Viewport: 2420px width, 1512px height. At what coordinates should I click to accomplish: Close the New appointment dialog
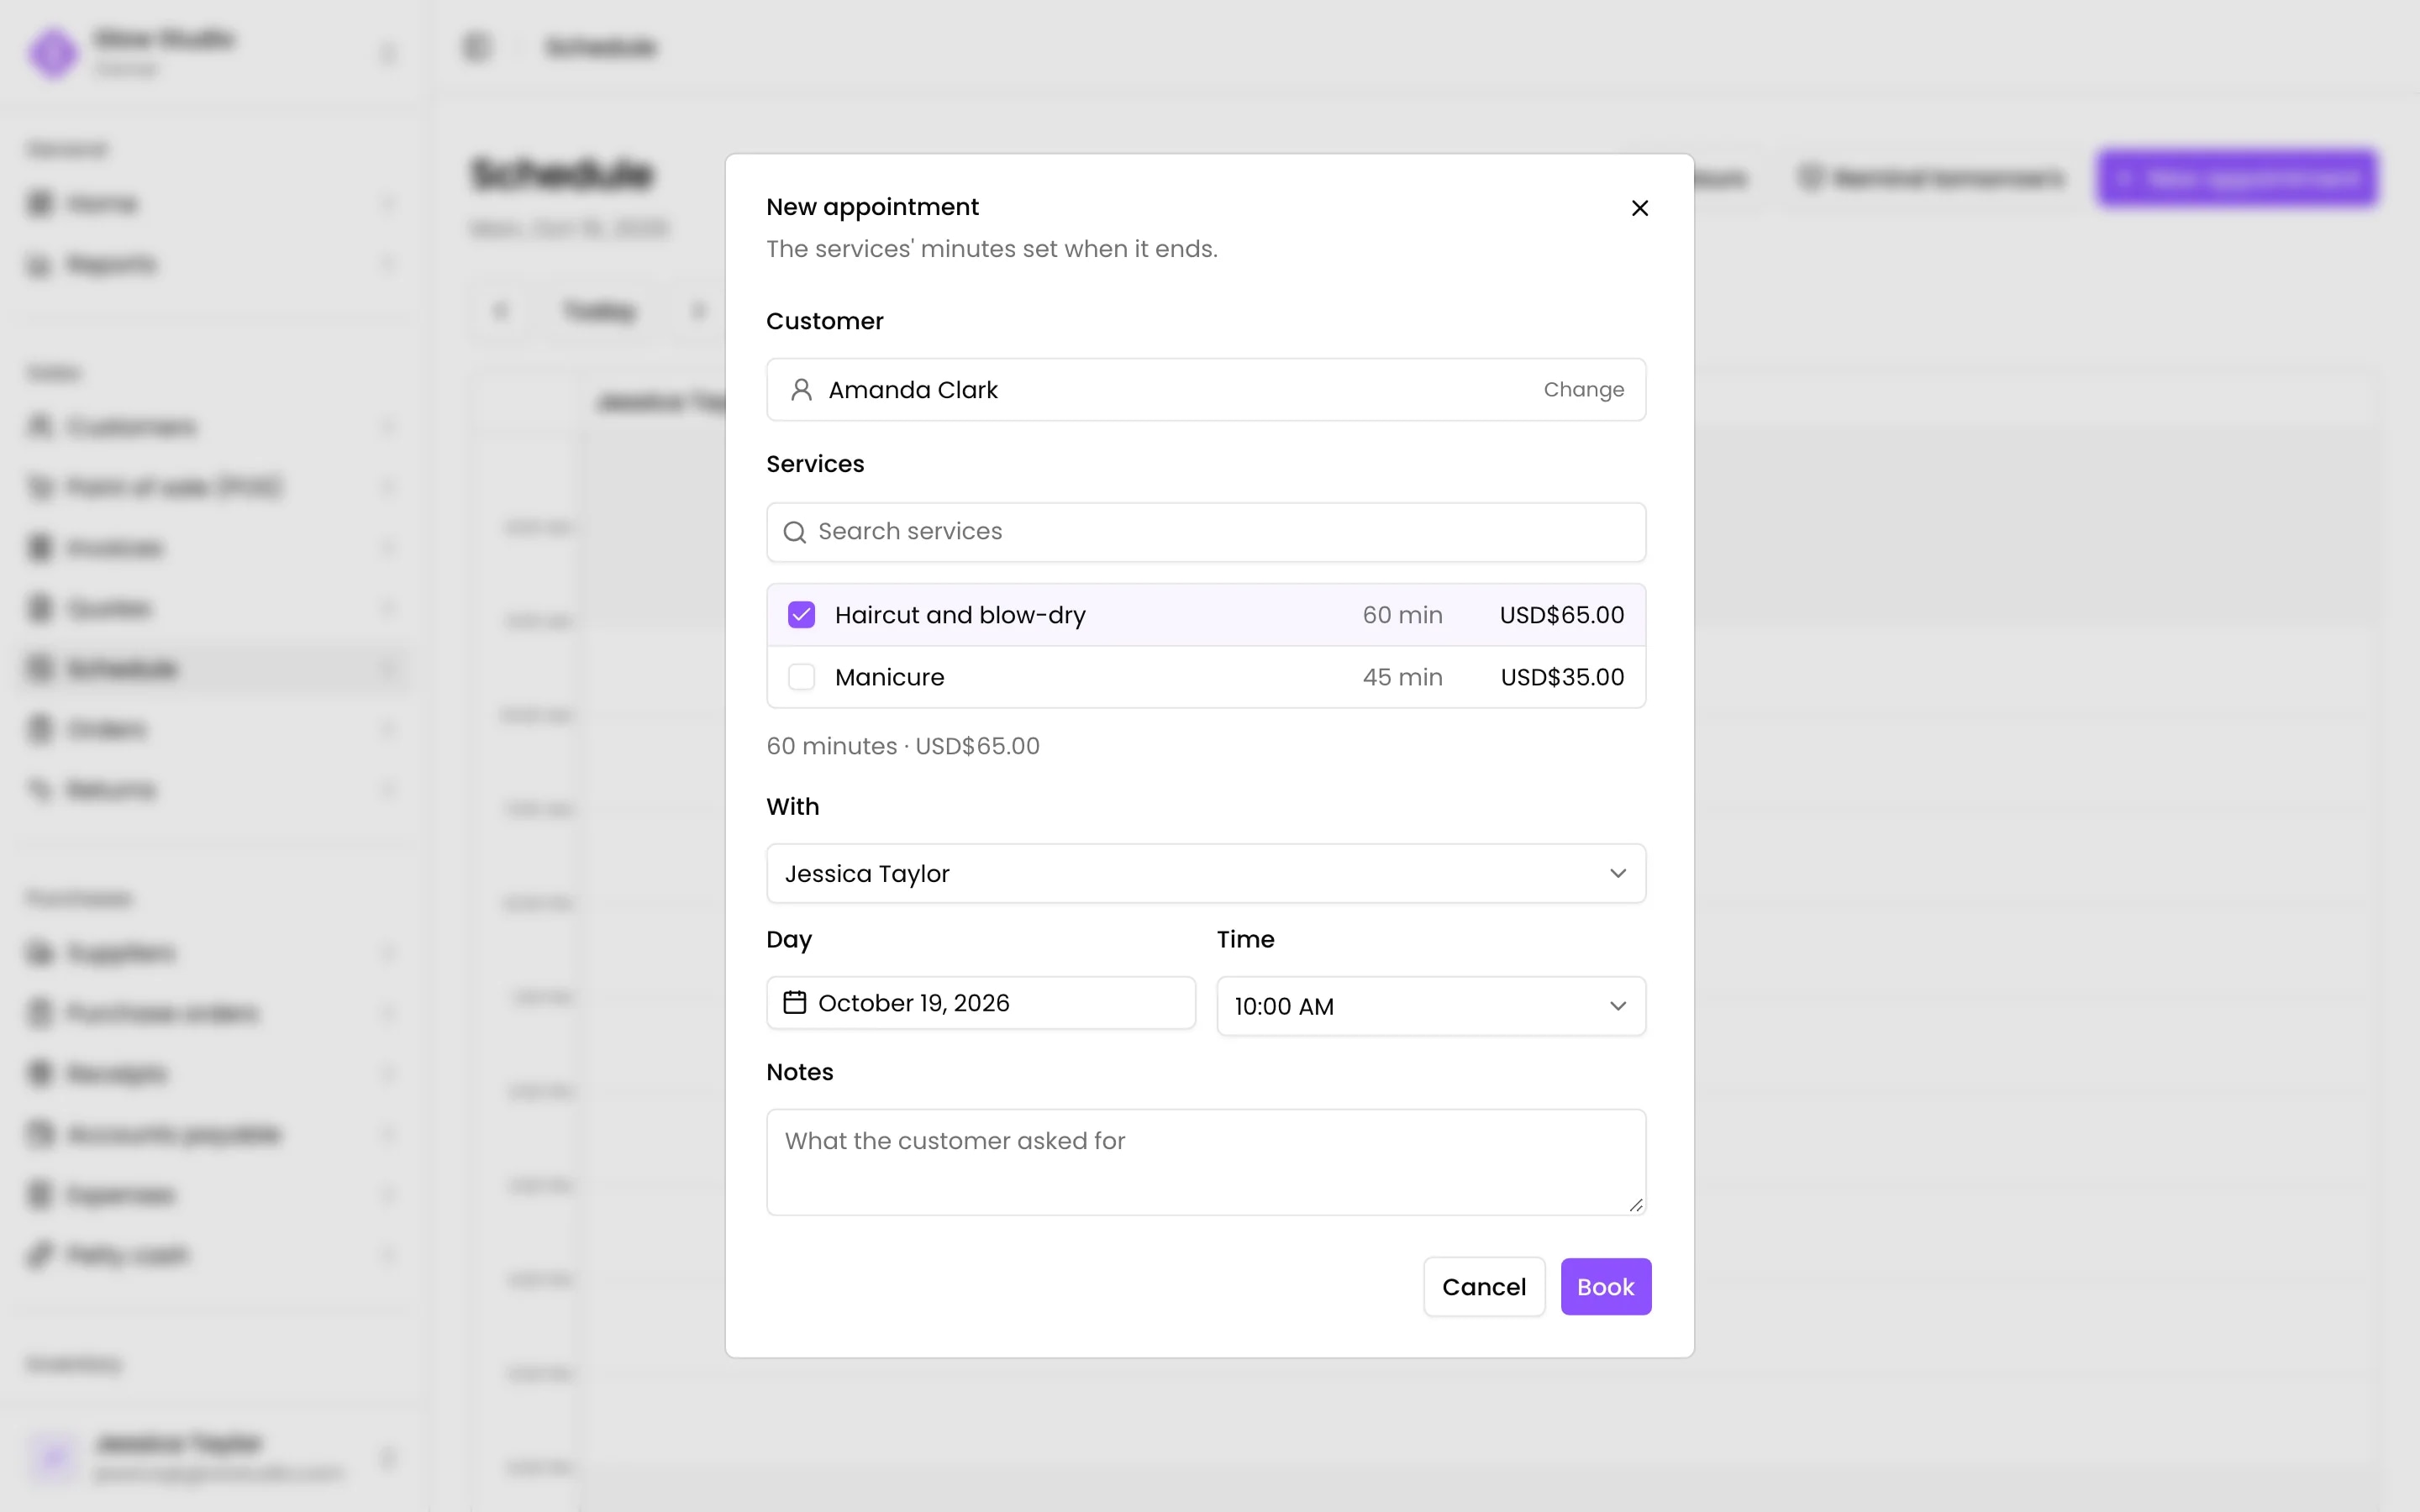[x=1640, y=208]
